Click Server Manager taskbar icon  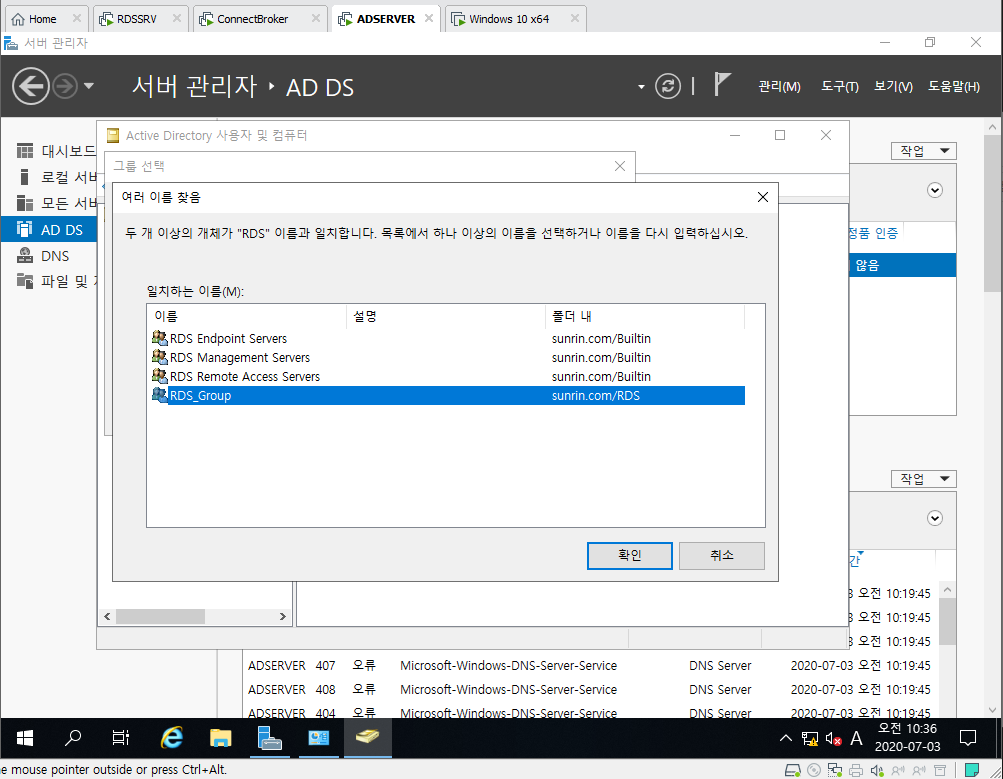pyautogui.click(x=269, y=738)
